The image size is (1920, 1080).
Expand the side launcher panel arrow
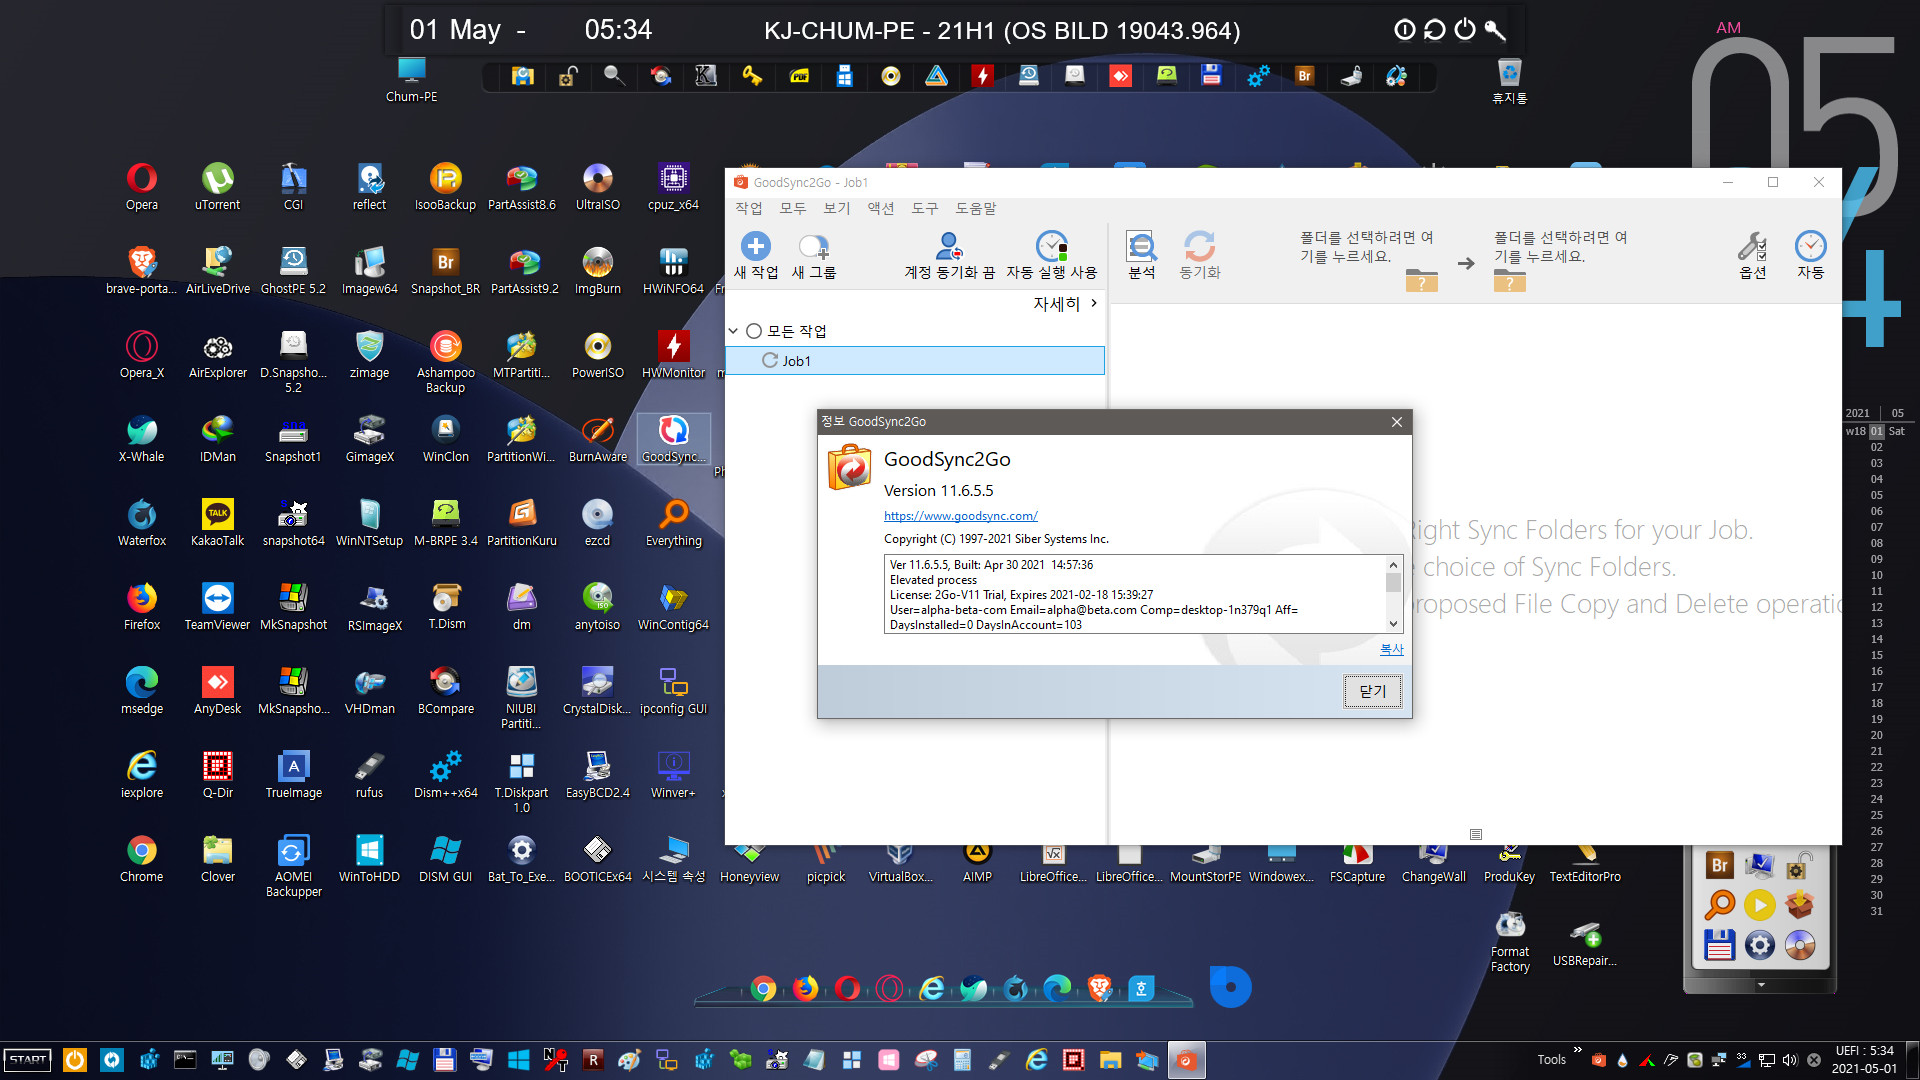click(x=1761, y=985)
